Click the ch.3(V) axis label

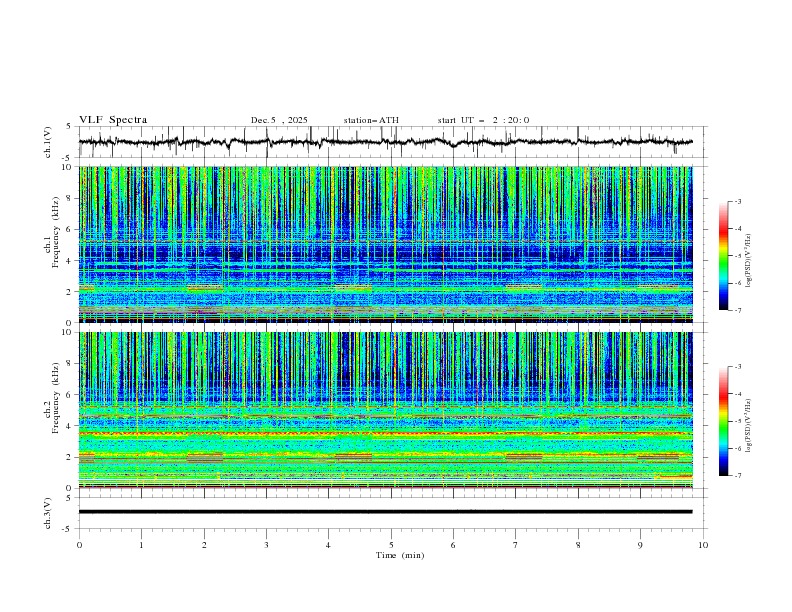point(49,512)
